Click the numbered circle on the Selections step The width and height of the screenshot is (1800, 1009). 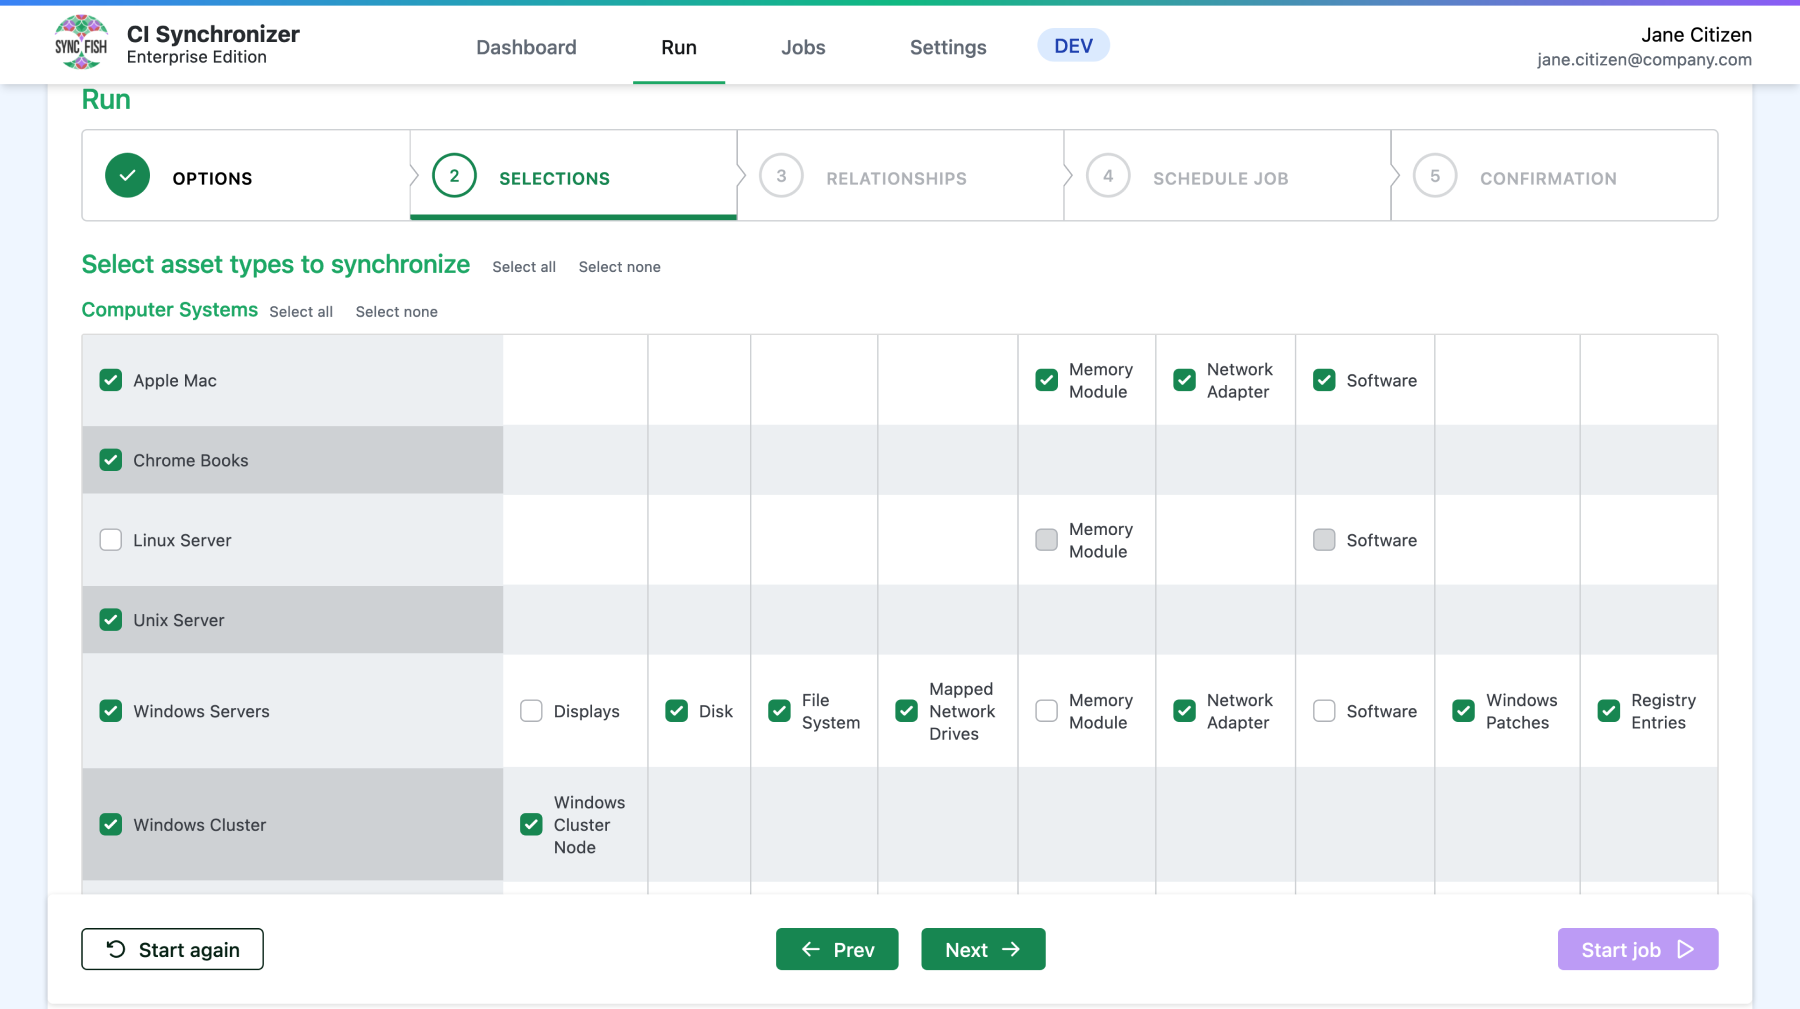coord(454,175)
